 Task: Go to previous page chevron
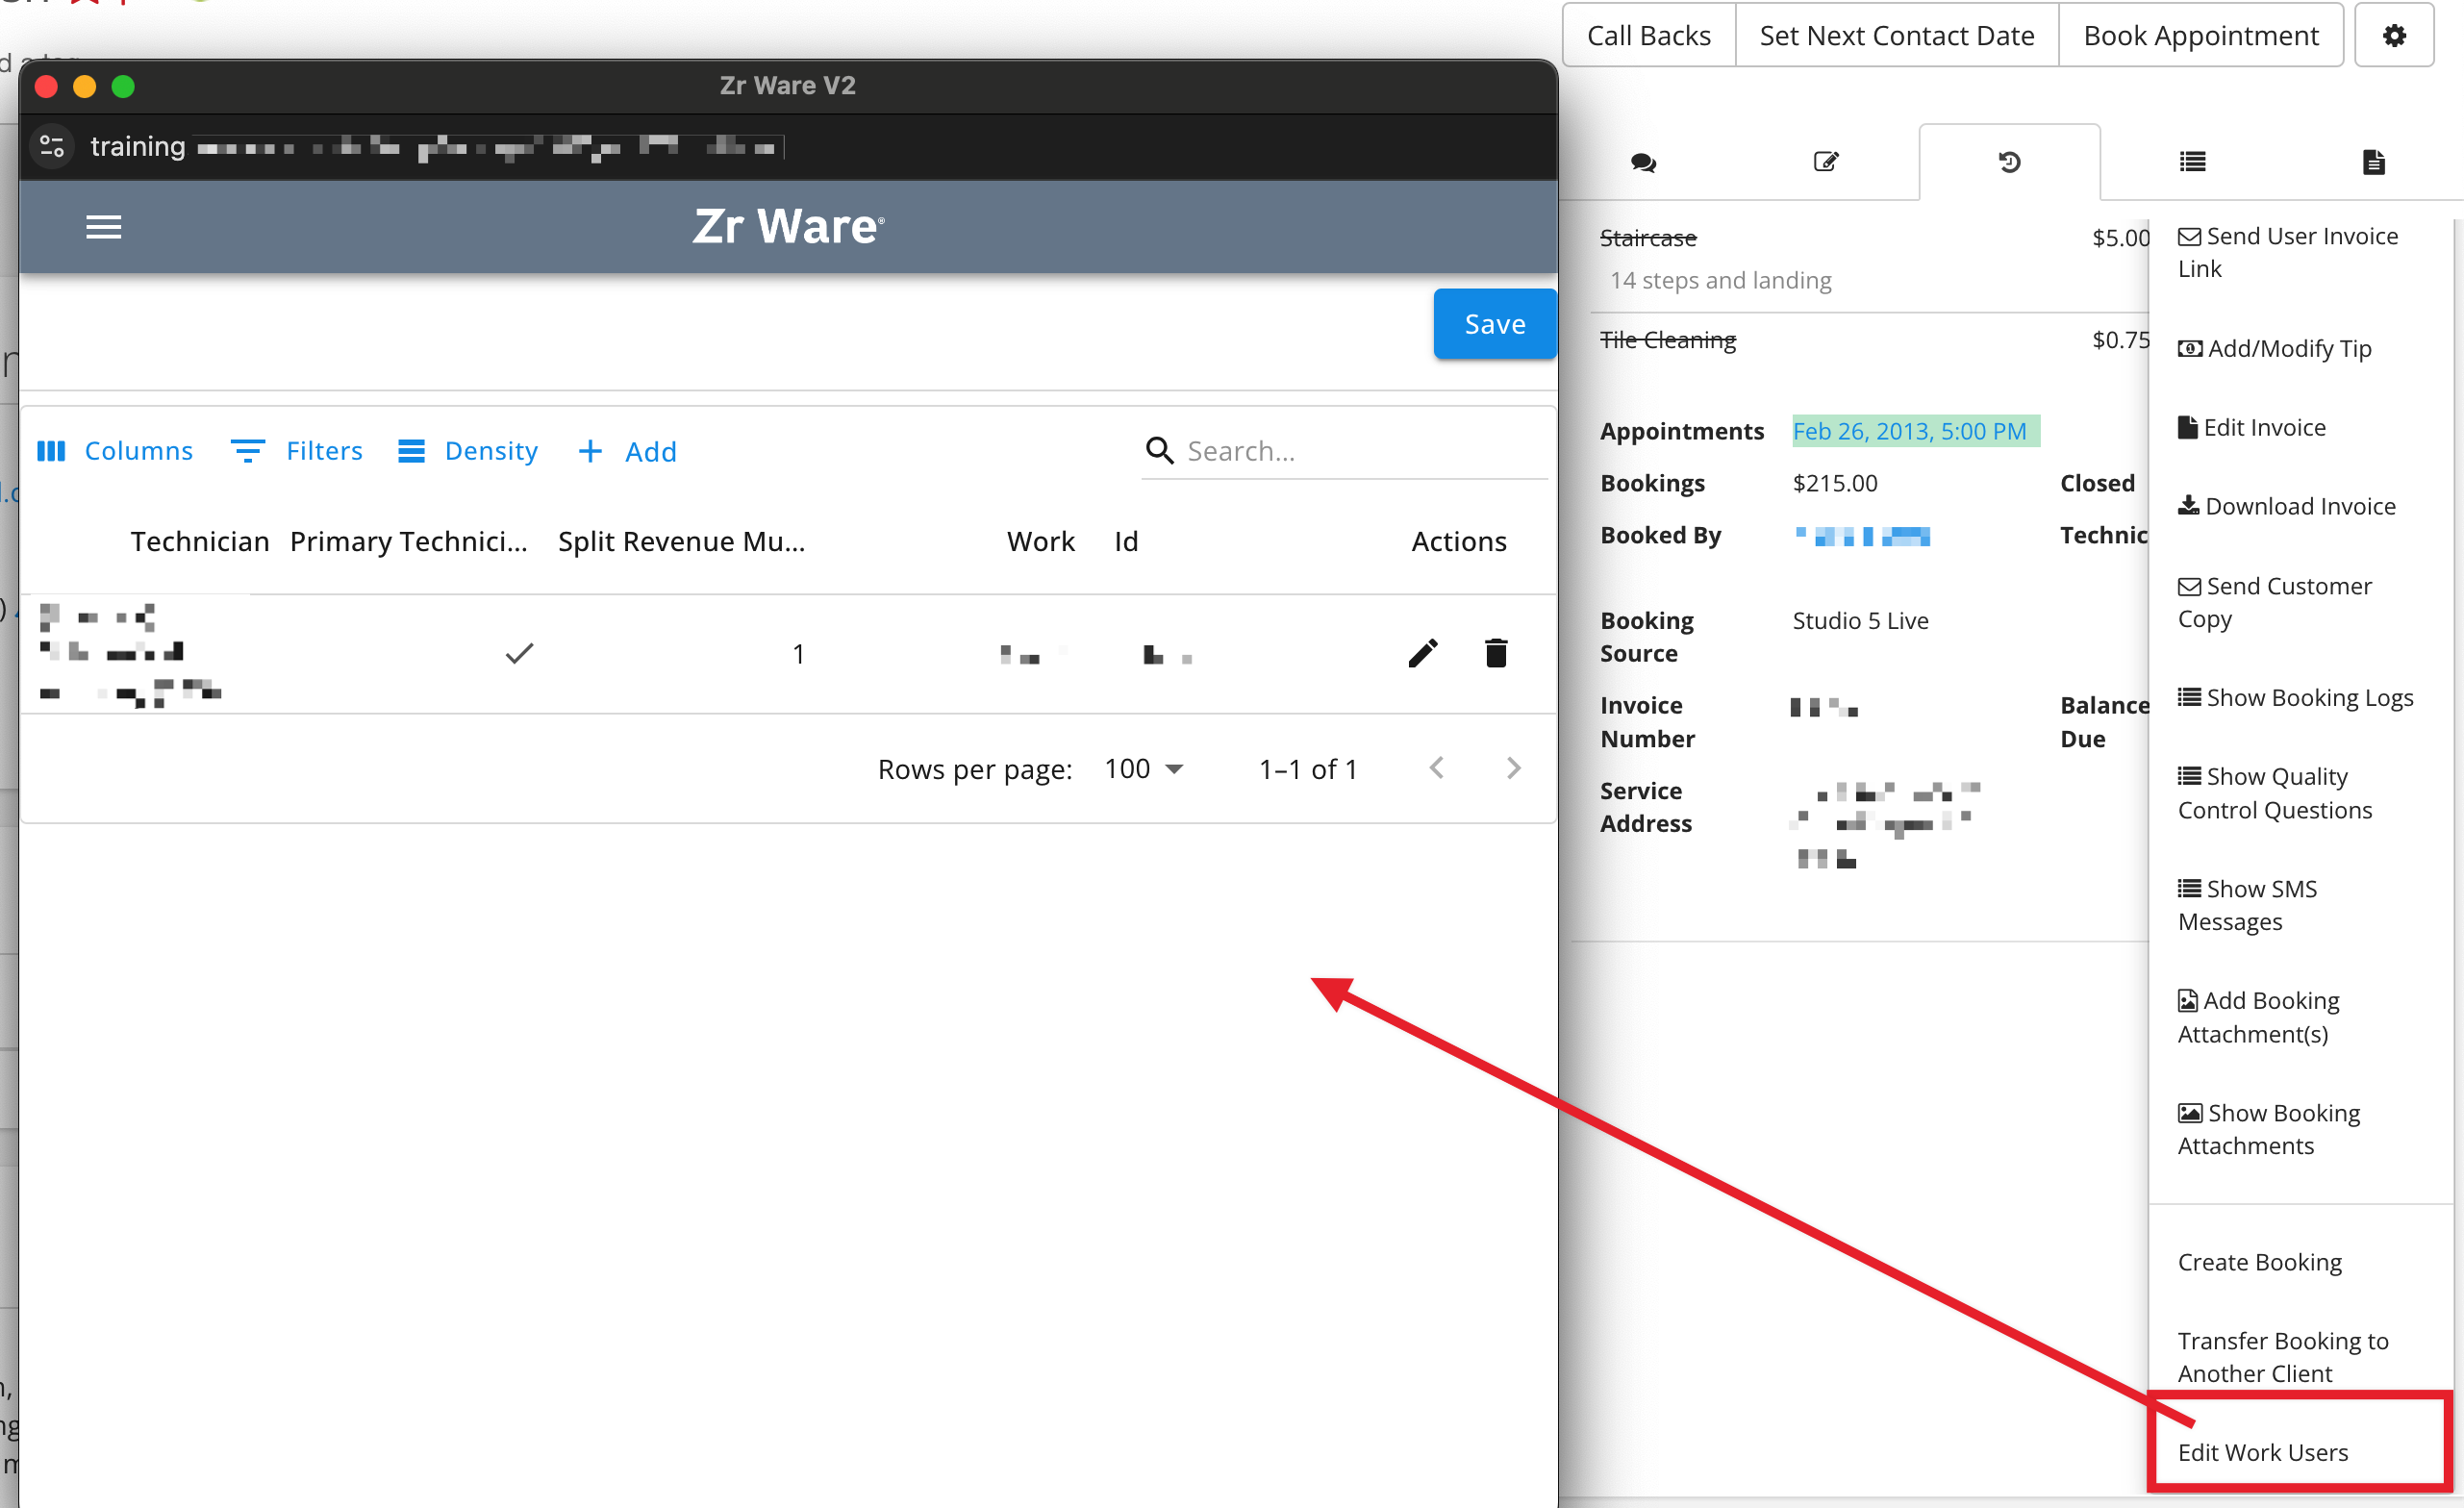click(x=1437, y=768)
